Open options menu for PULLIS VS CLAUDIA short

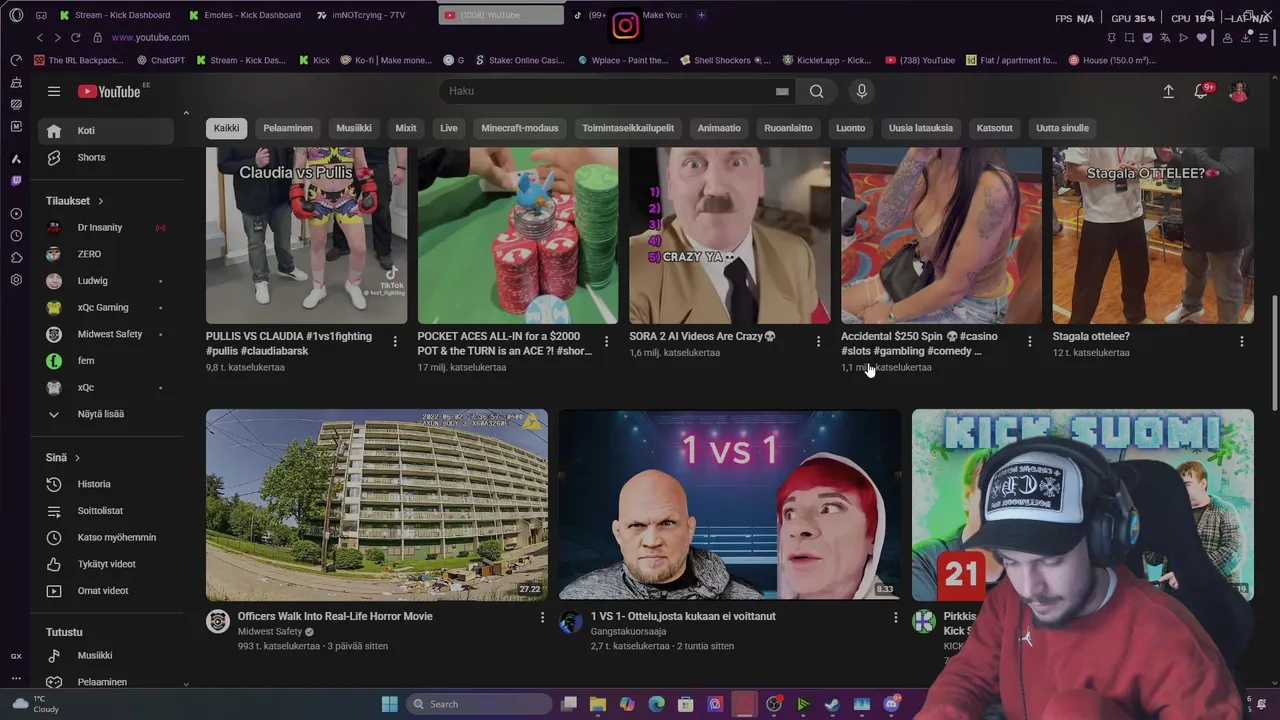[x=395, y=342]
